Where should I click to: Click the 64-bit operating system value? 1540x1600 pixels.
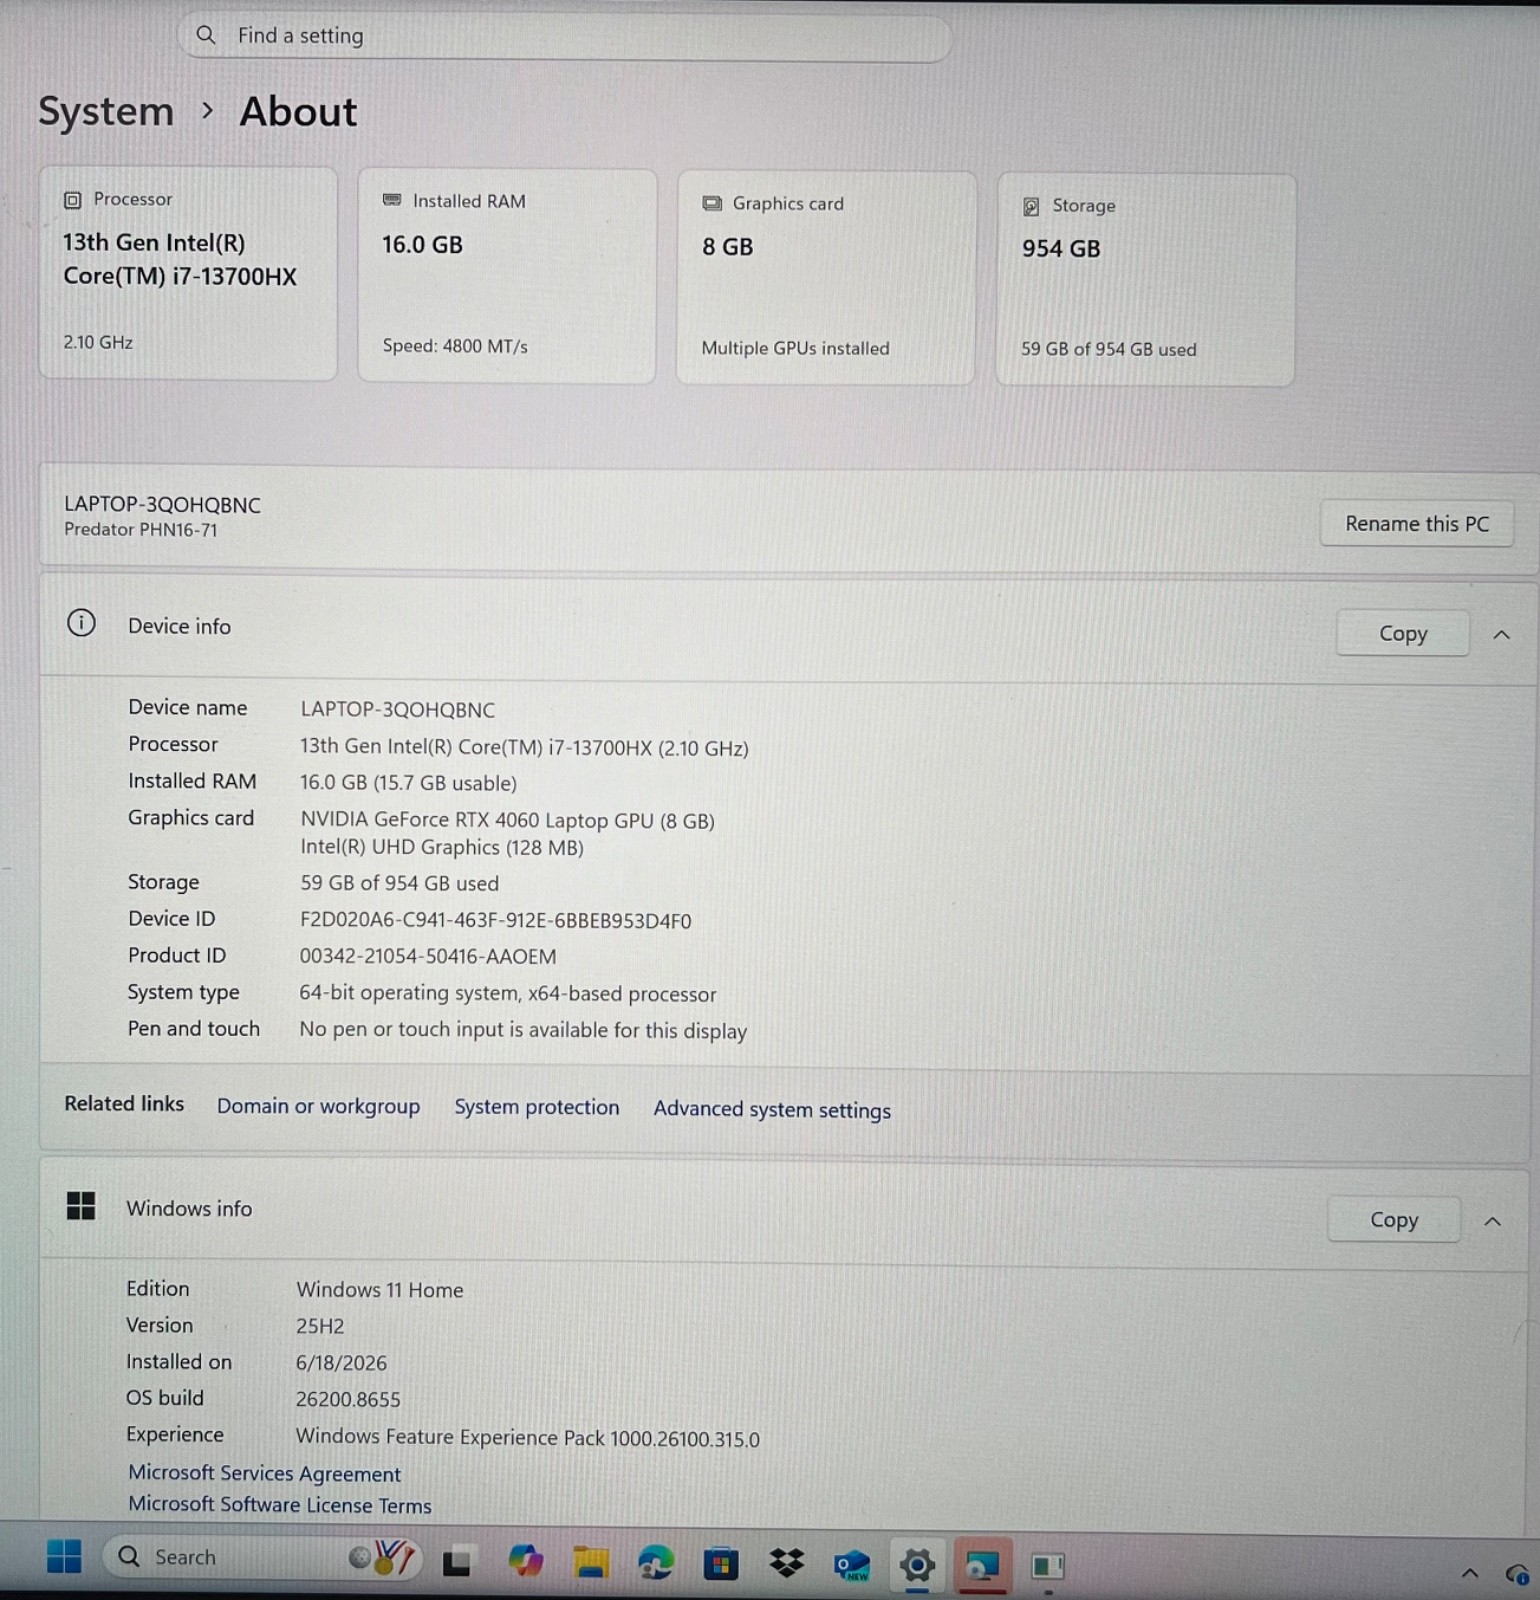tap(508, 993)
